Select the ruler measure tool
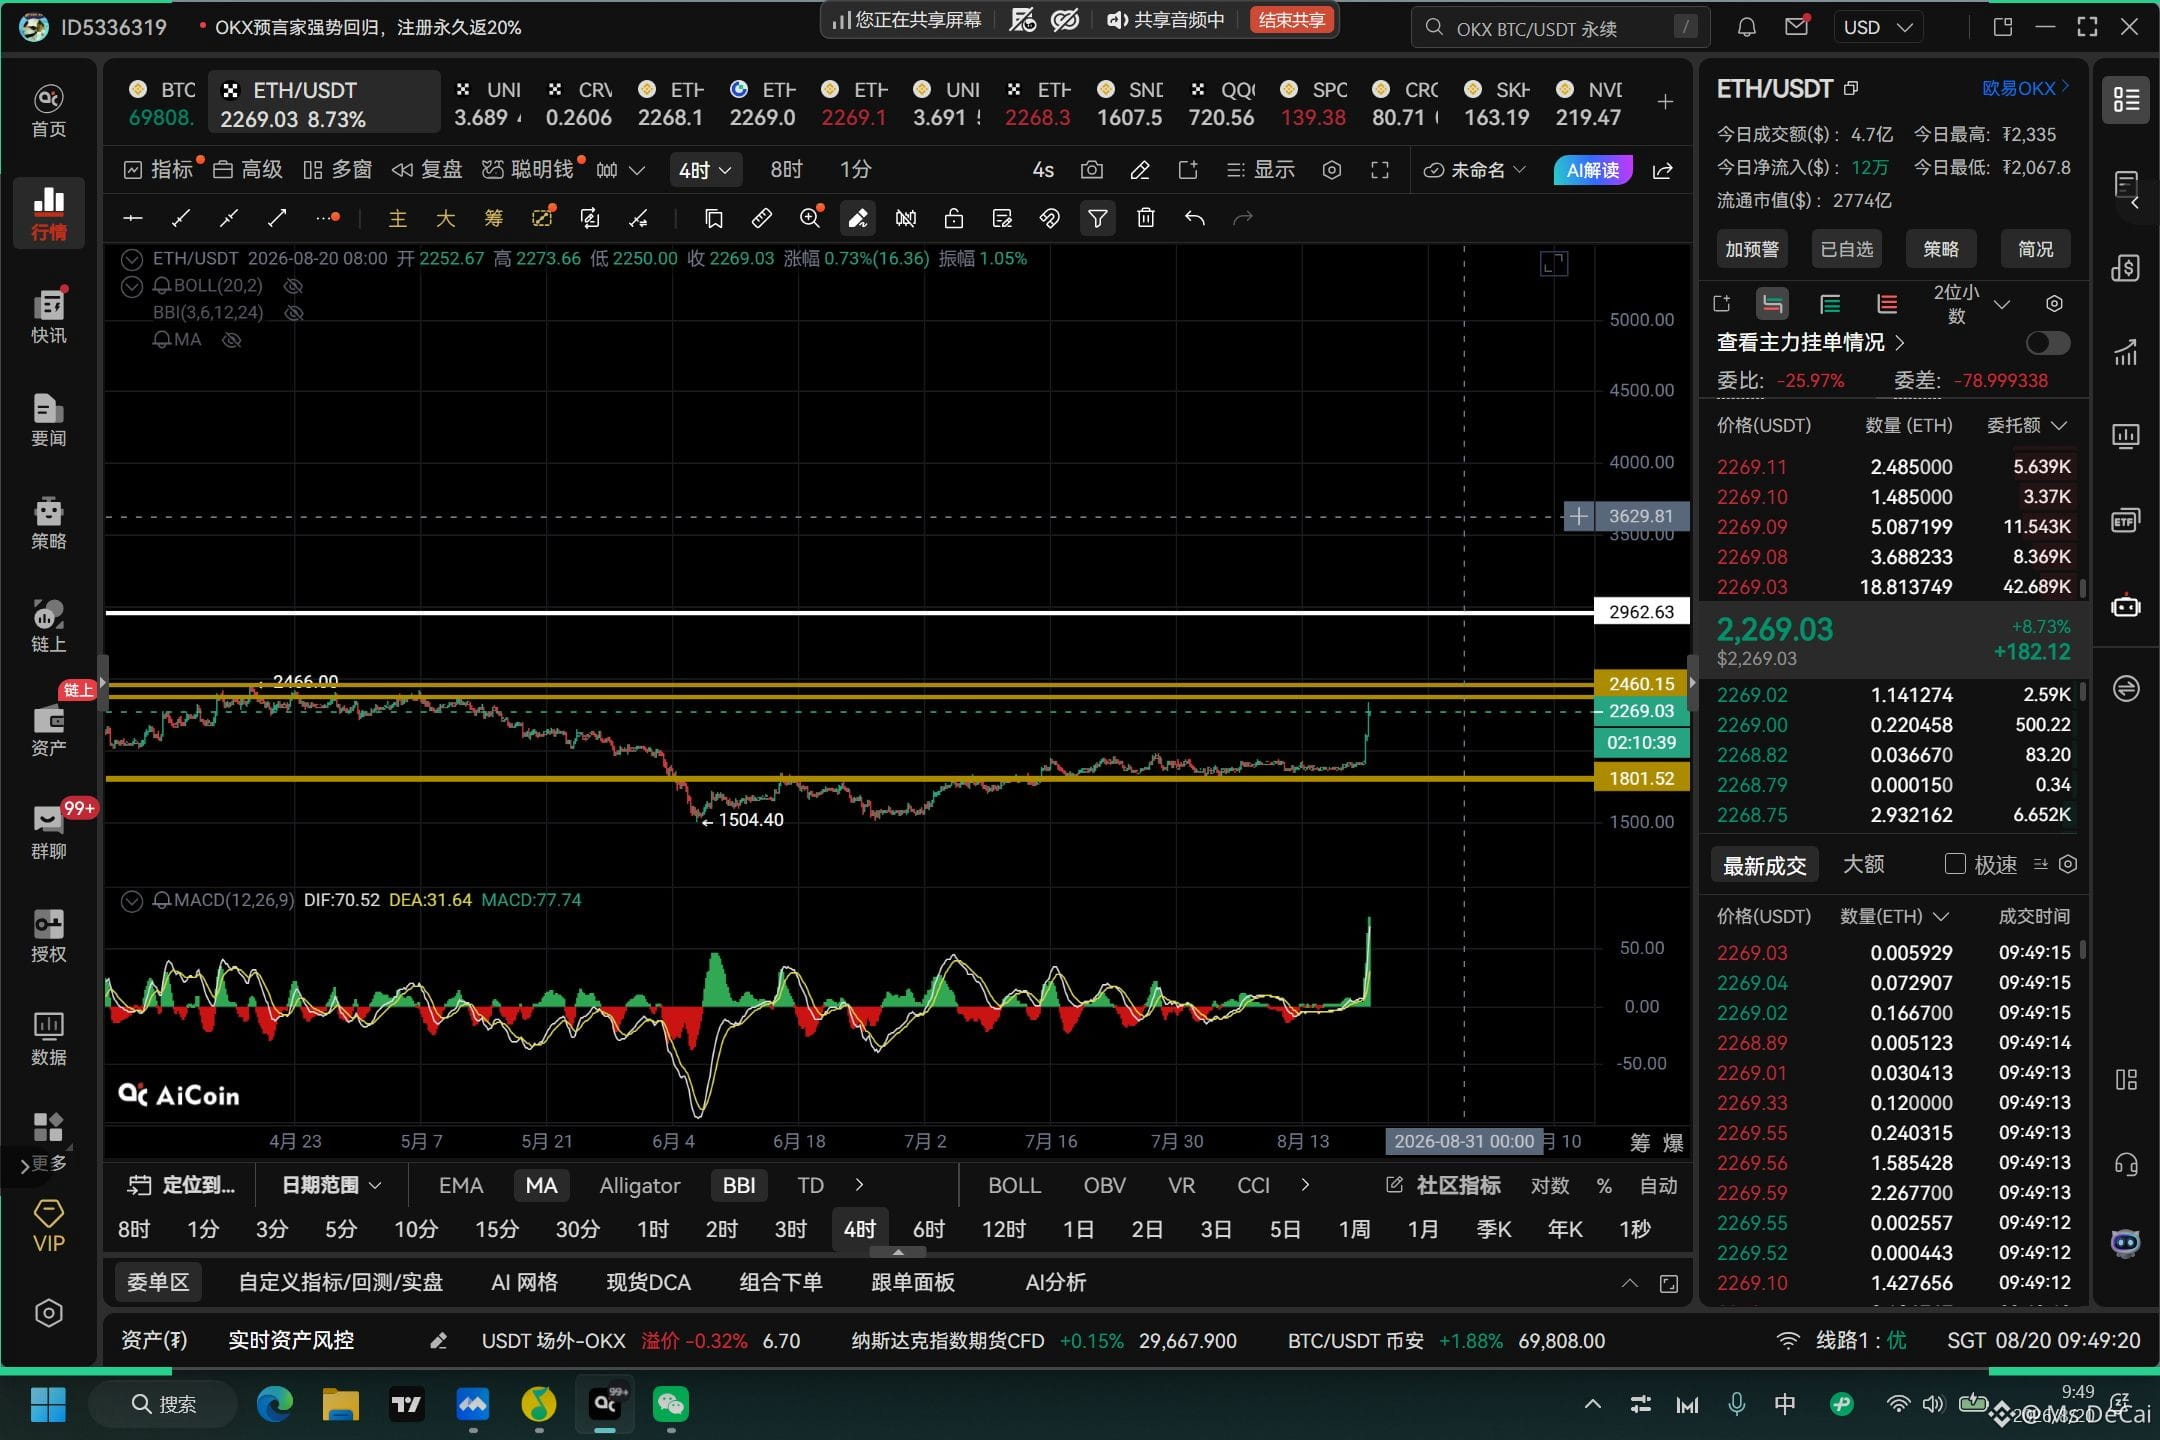This screenshot has height=1440, width=2160. (x=762, y=218)
